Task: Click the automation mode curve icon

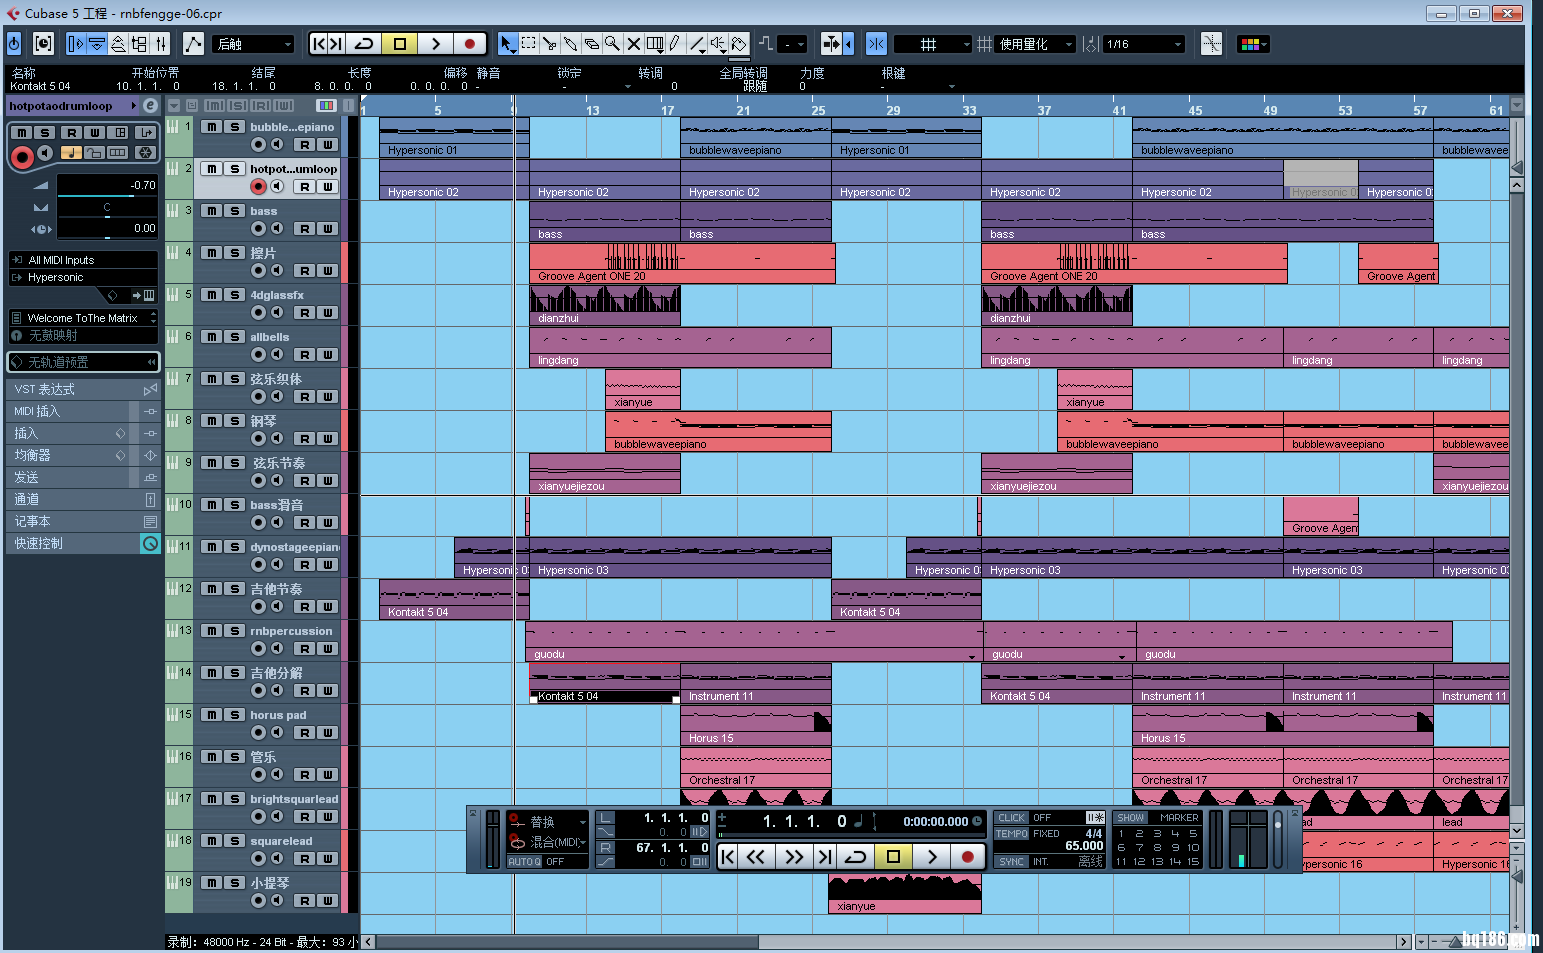Action: click(194, 44)
